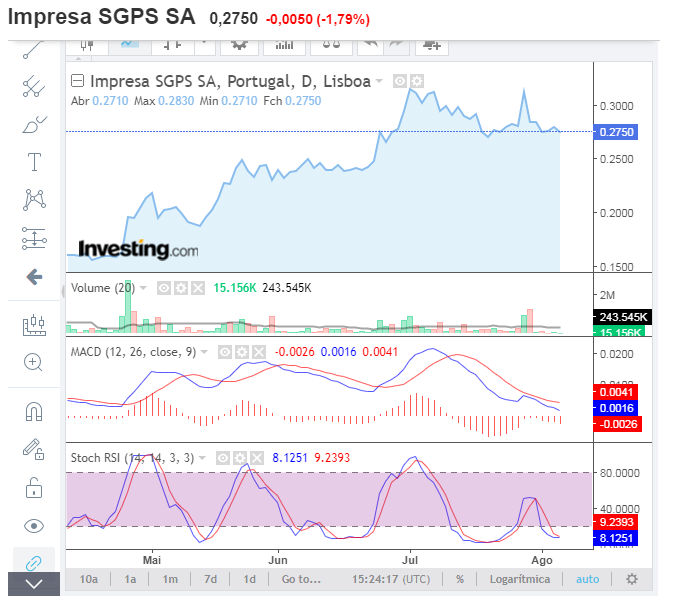
Task: Open chart style dropdown arrow in toolbar
Action: 204,46
